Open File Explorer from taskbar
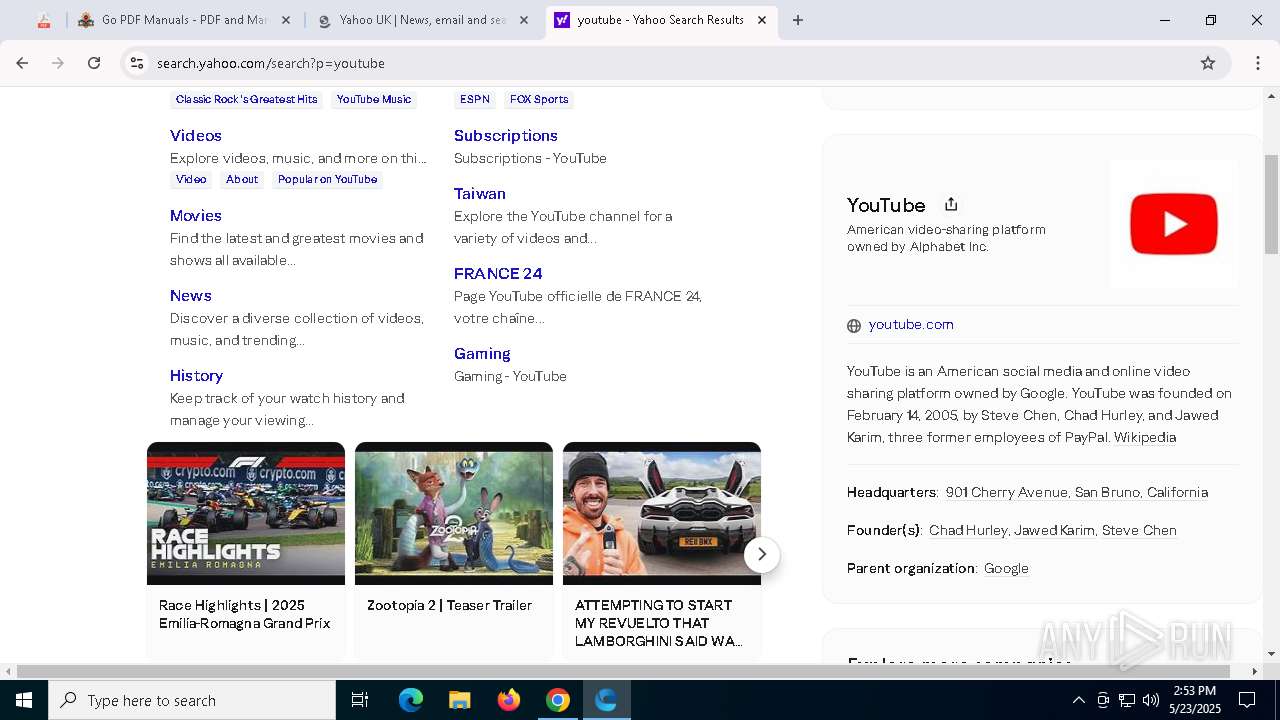This screenshot has width=1280, height=720. 460,700
